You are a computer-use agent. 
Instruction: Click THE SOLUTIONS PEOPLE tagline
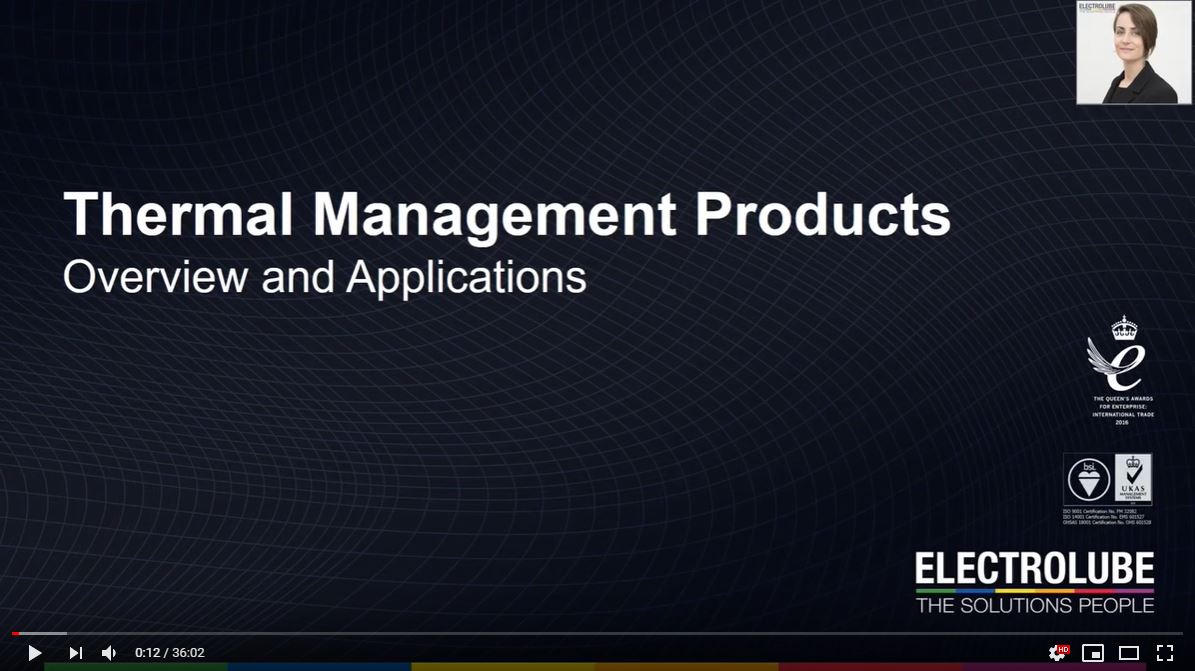(1033, 604)
